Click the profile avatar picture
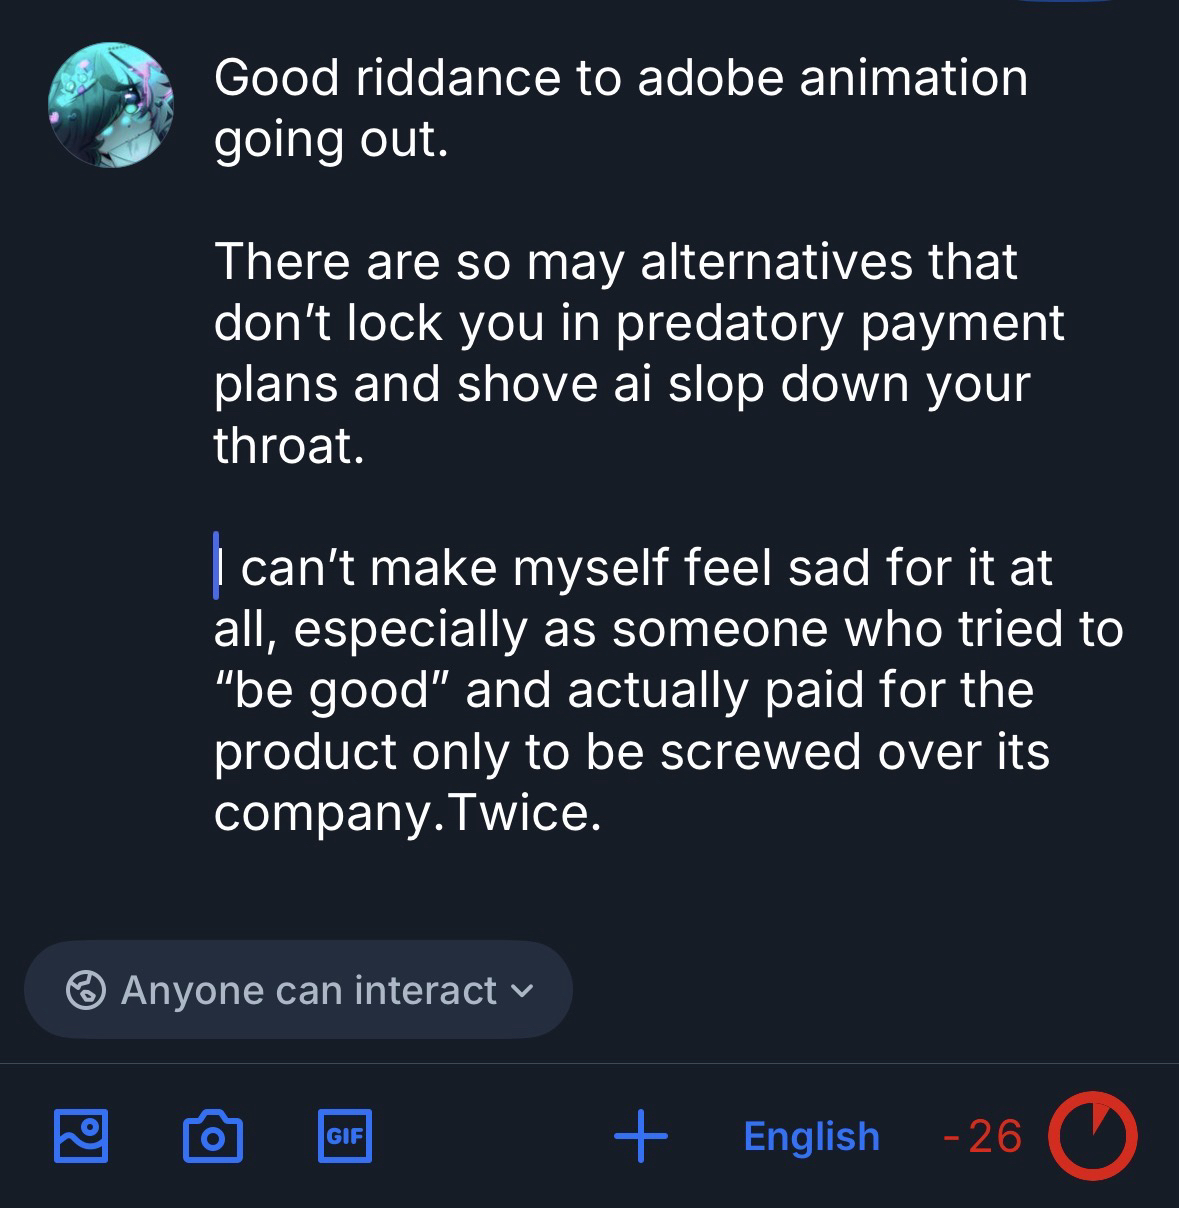Screen dimensions: 1179x1208 110,107
